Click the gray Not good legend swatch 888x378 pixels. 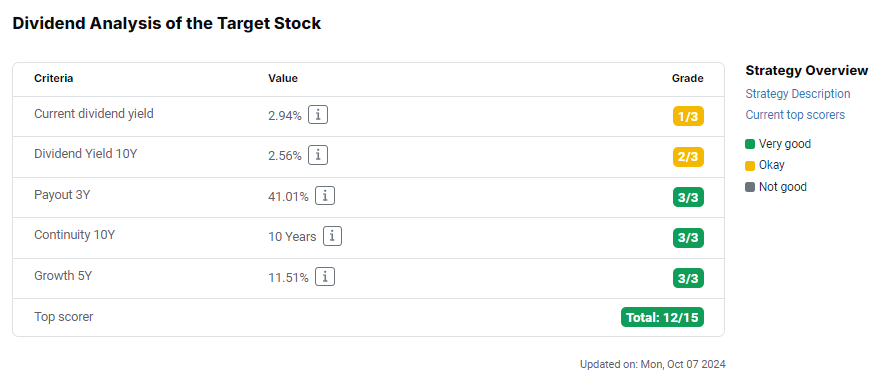[750, 187]
